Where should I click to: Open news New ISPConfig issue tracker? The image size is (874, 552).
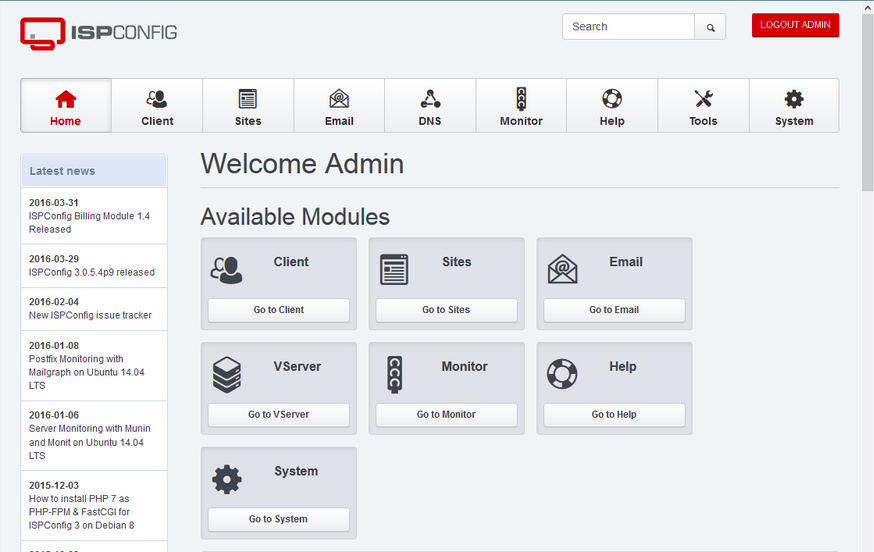90,315
